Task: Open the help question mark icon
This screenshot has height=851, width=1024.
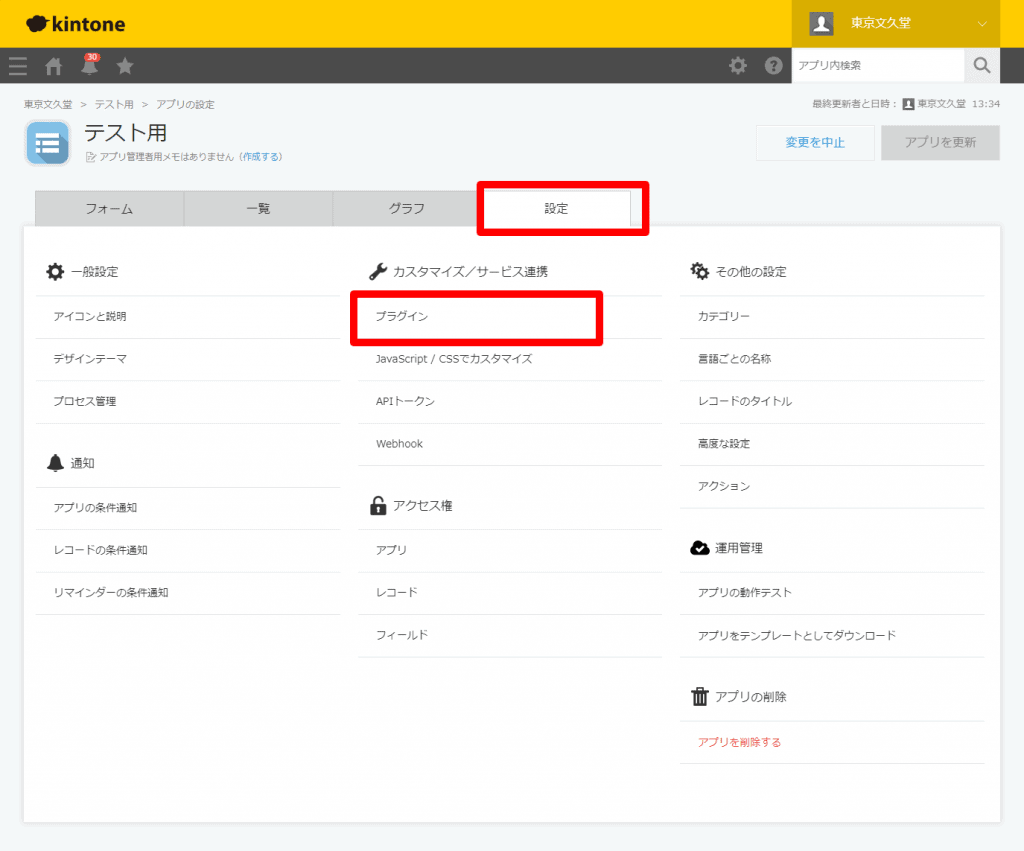Action: click(x=773, y=66)
